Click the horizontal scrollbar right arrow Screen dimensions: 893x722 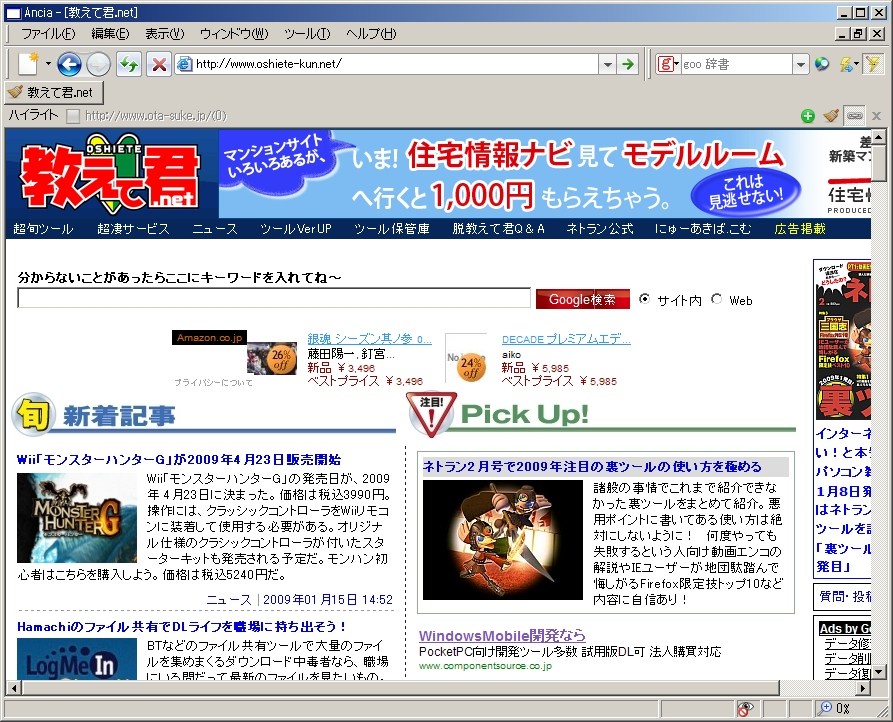[864, 688]
